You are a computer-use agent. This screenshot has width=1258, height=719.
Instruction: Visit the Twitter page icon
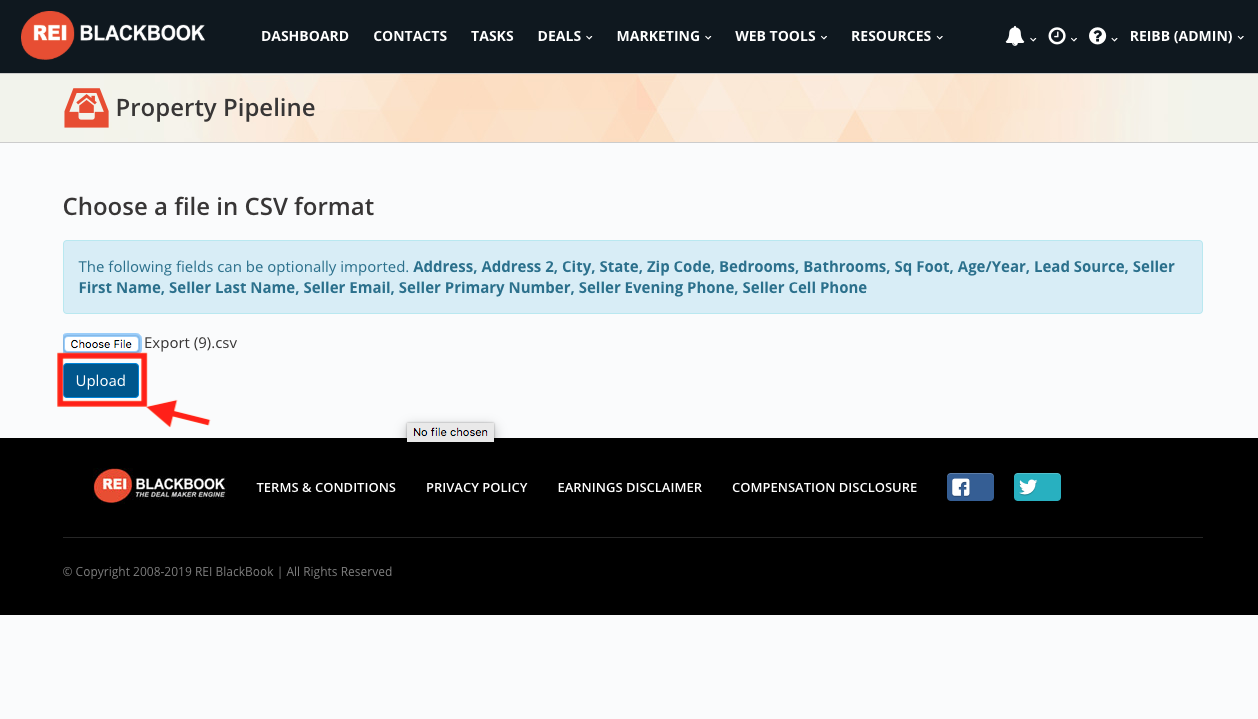click(x=1037, y=487)
